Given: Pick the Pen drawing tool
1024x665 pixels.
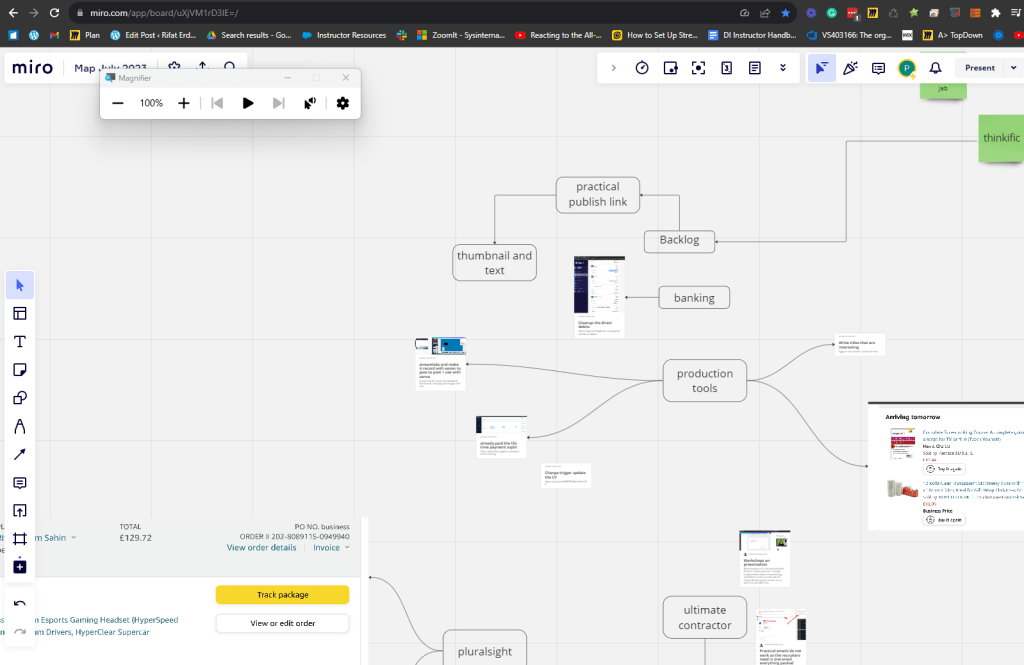Looking at the screenshot, I should pyautogui.click(x=20, y=427).
